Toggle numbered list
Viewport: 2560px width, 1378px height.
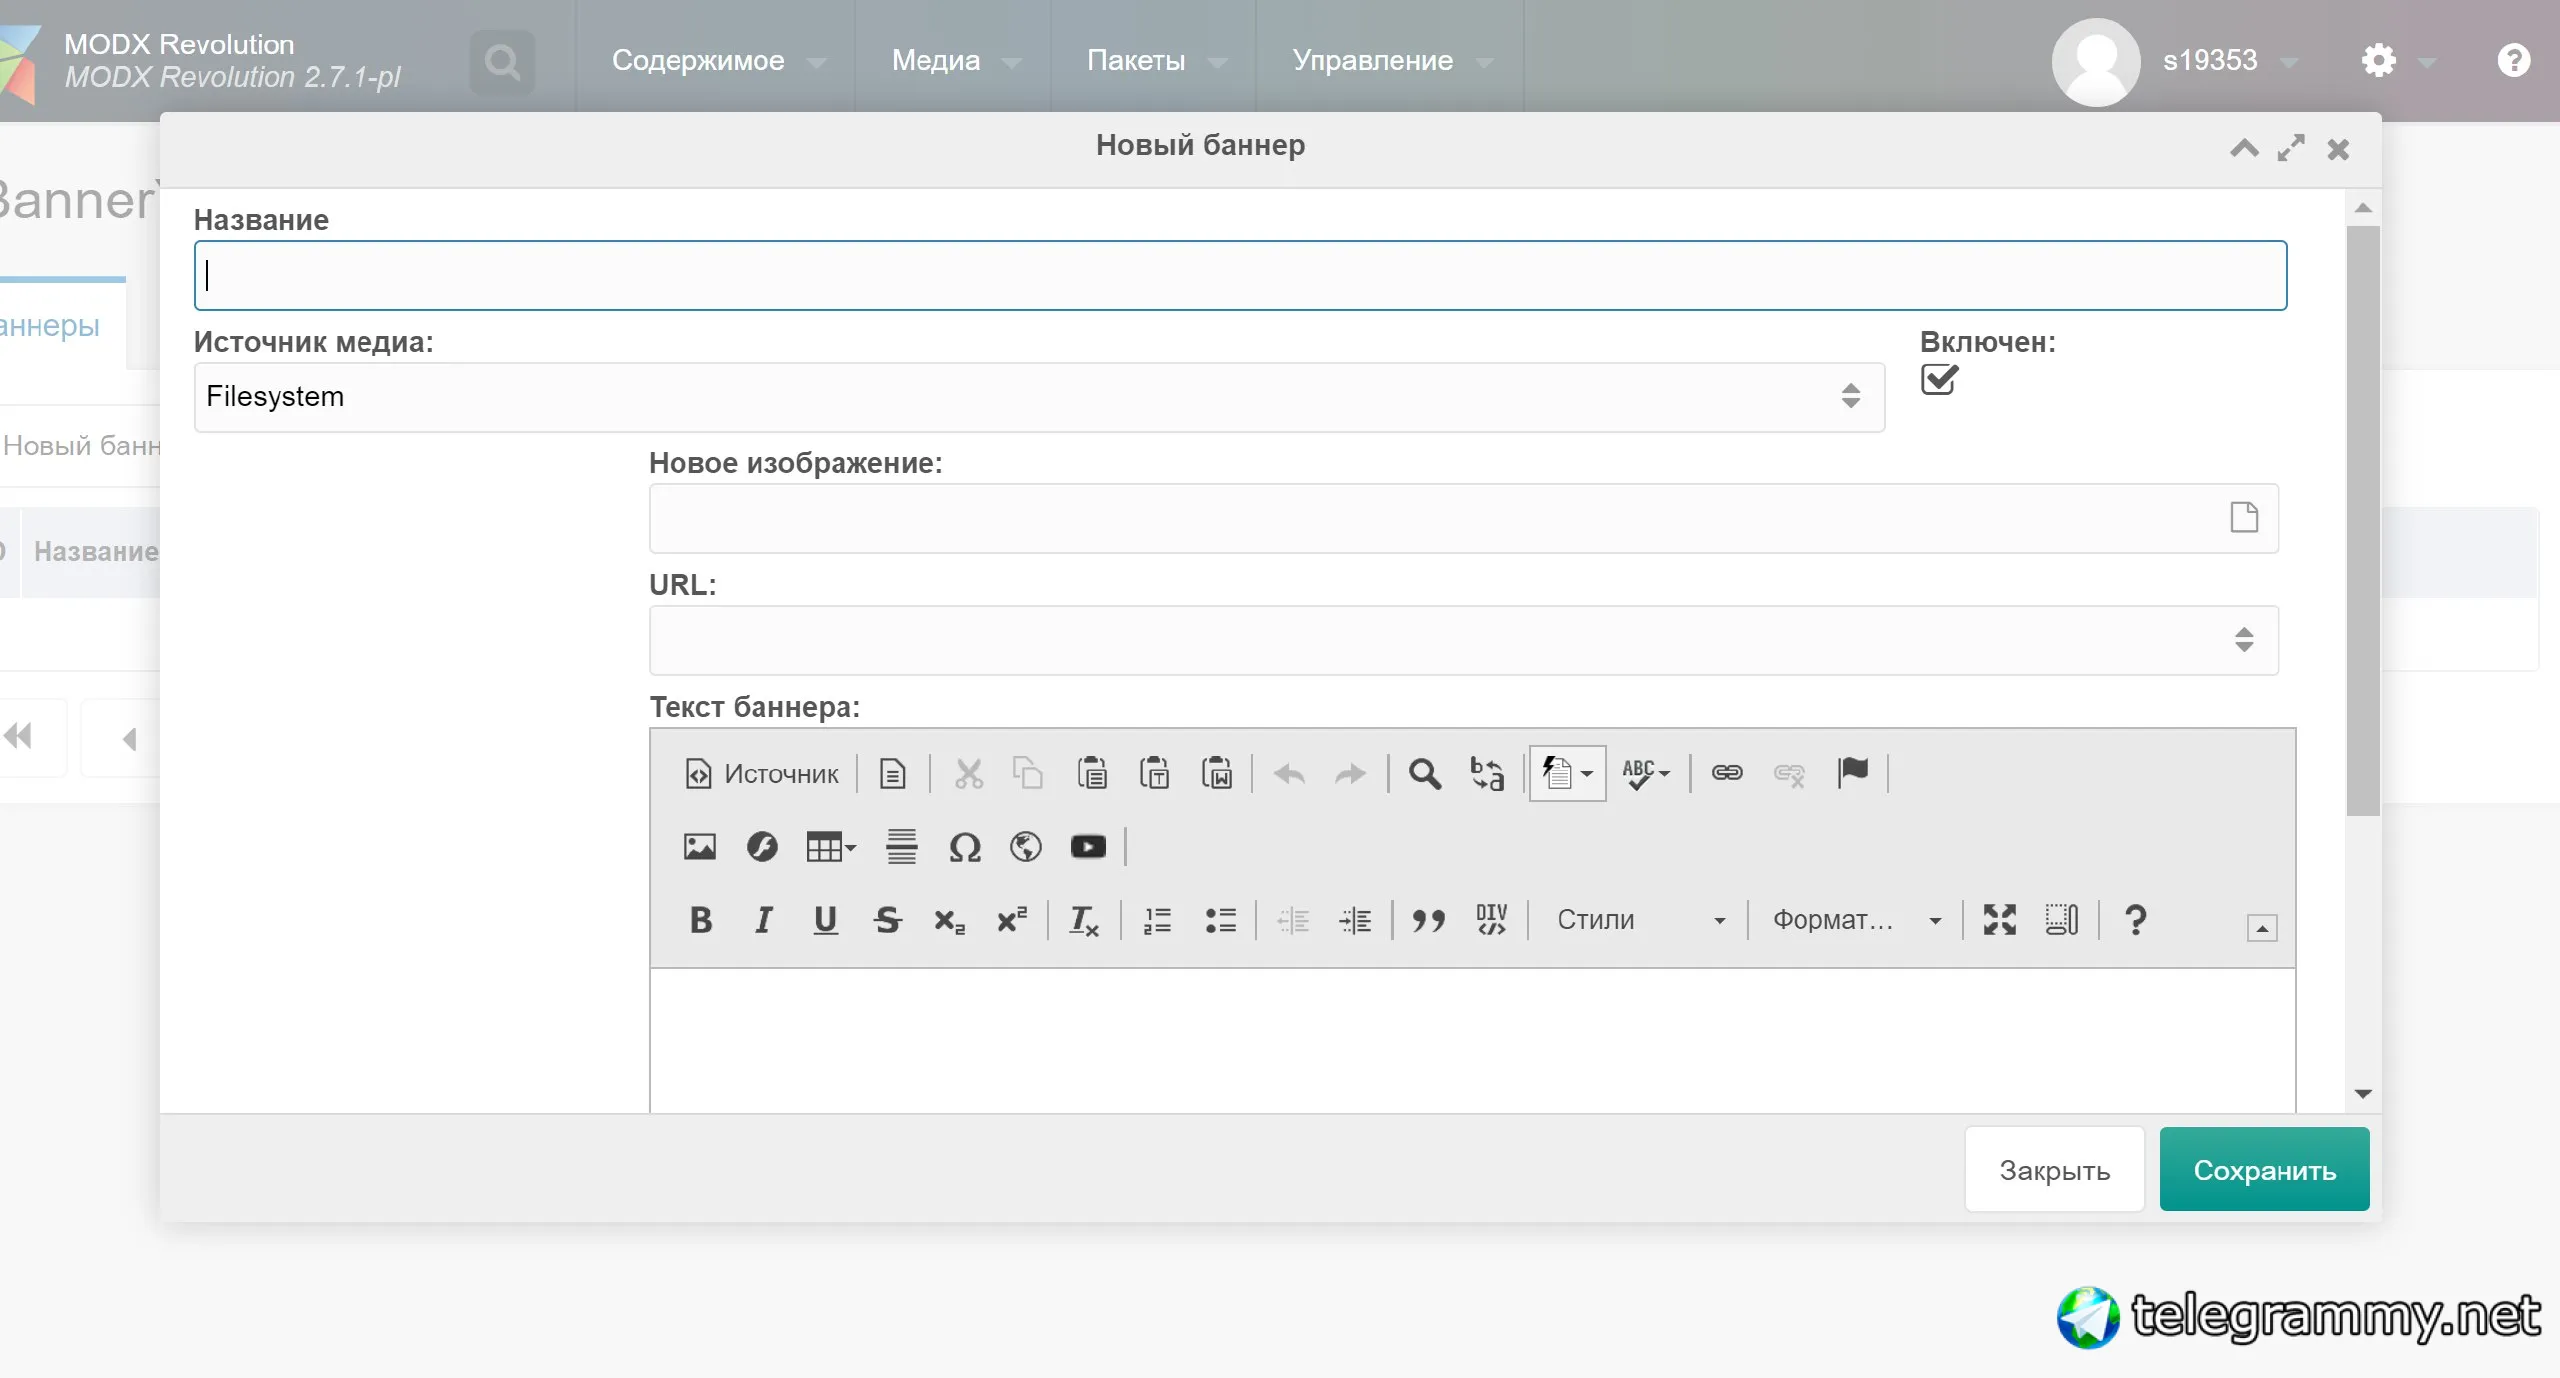(x=1157, y=920)
